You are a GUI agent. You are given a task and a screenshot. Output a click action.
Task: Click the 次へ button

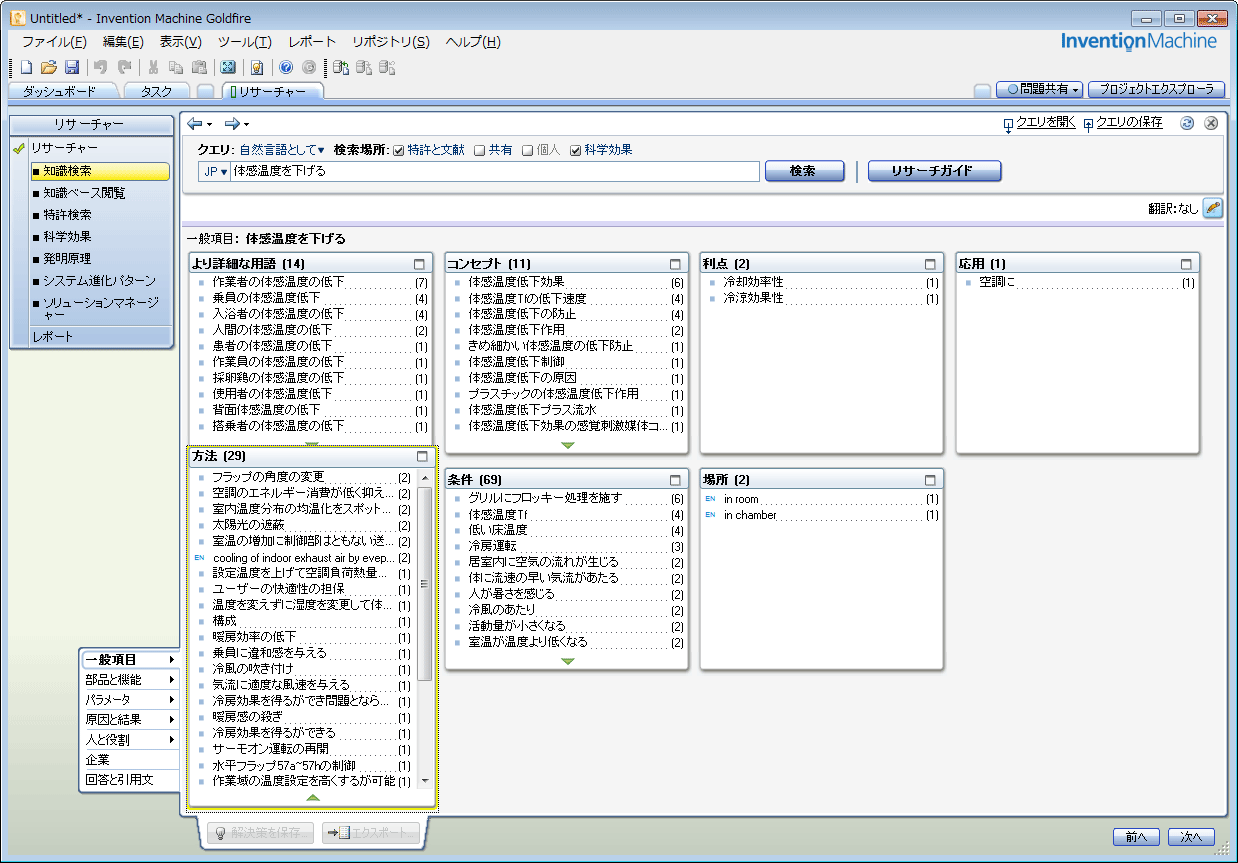(x=1191, y=837)
